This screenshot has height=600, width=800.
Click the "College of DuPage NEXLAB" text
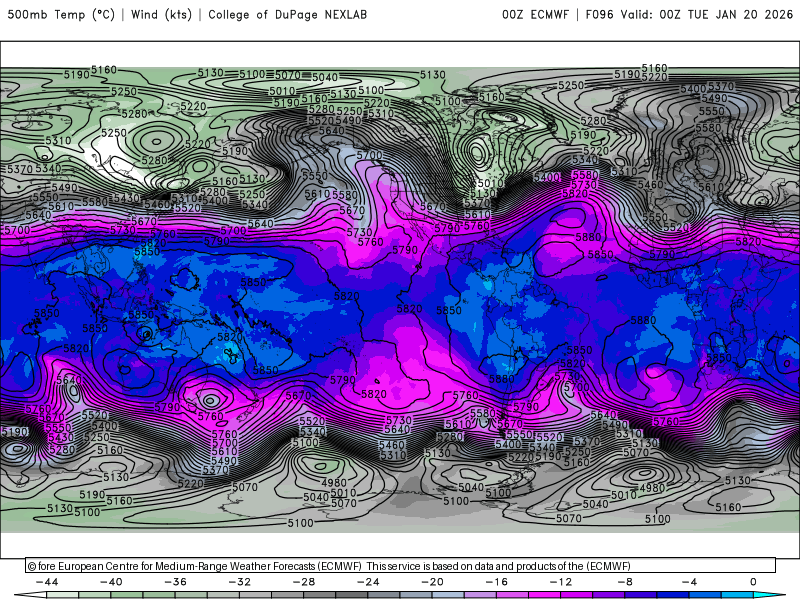(x=287, y=15)
